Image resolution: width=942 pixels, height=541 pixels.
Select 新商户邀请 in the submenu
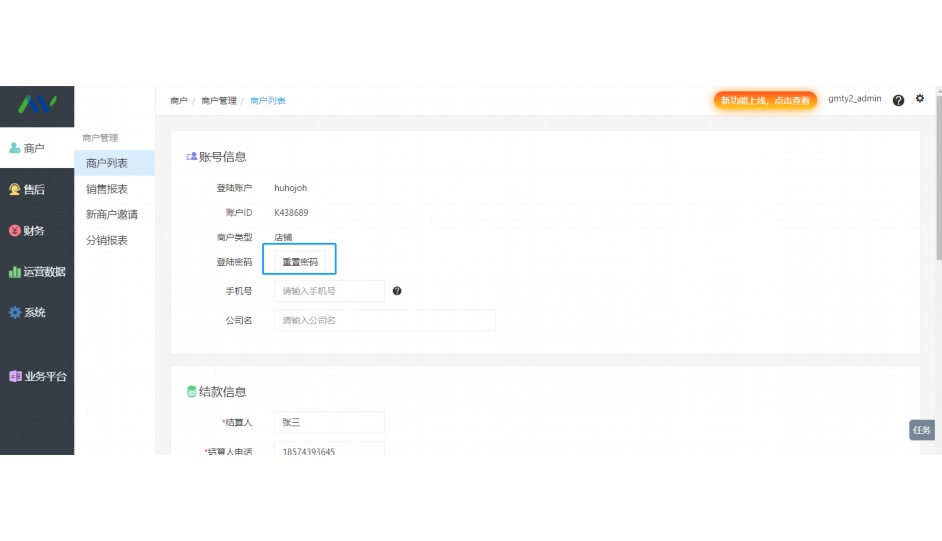[x=114, y=214]
